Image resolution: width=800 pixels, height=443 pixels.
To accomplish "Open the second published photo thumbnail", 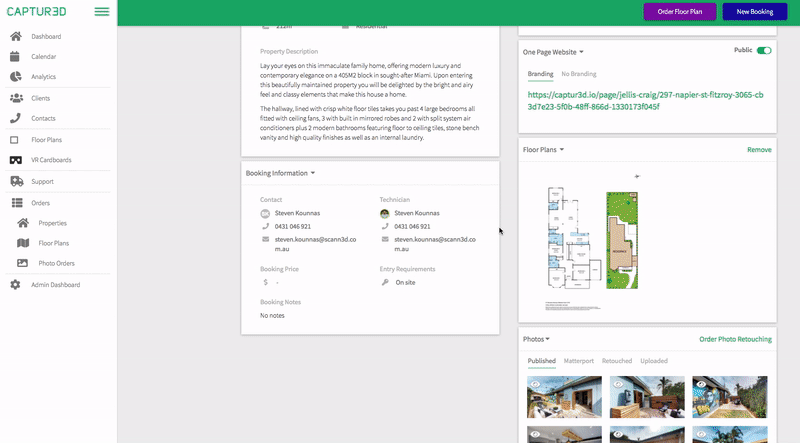I will tap(647, 397).
